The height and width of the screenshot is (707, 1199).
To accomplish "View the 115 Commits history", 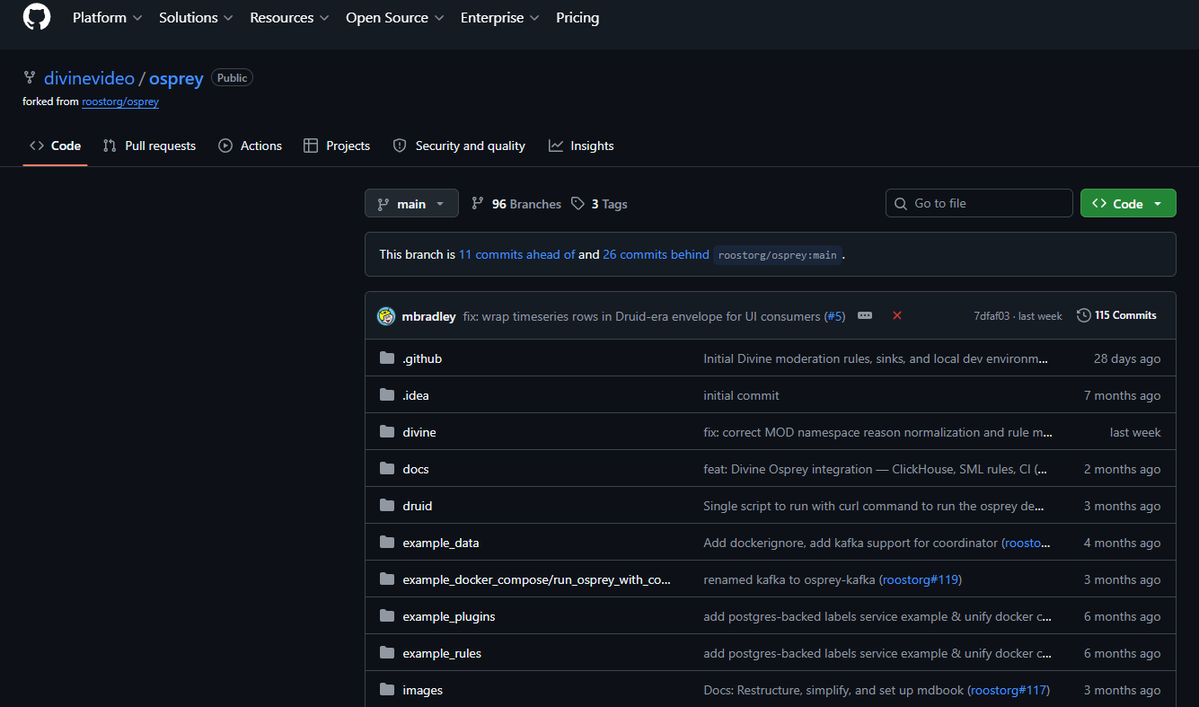I will (1116, 315).
